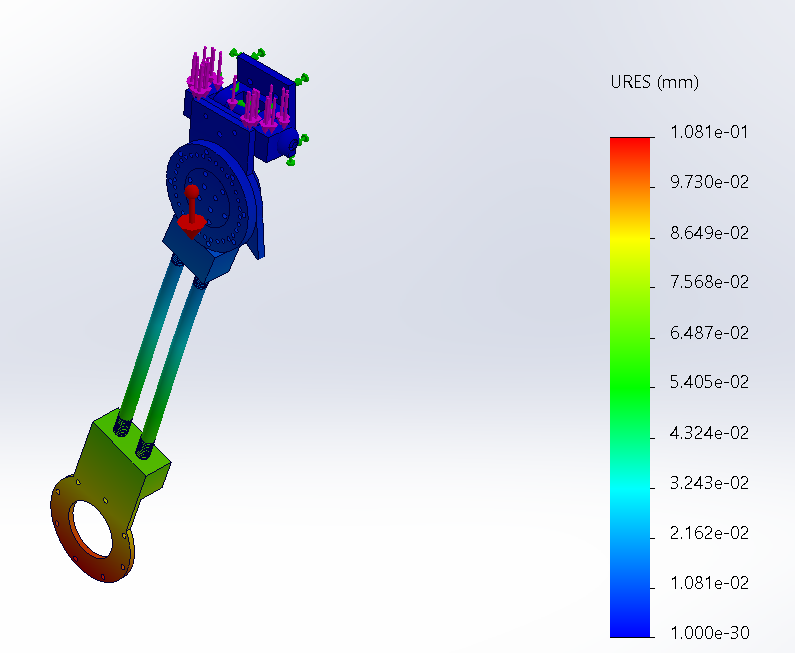The image size is (795, 653).
Task: Click legend value 5.405e-02
Action: 709,382
